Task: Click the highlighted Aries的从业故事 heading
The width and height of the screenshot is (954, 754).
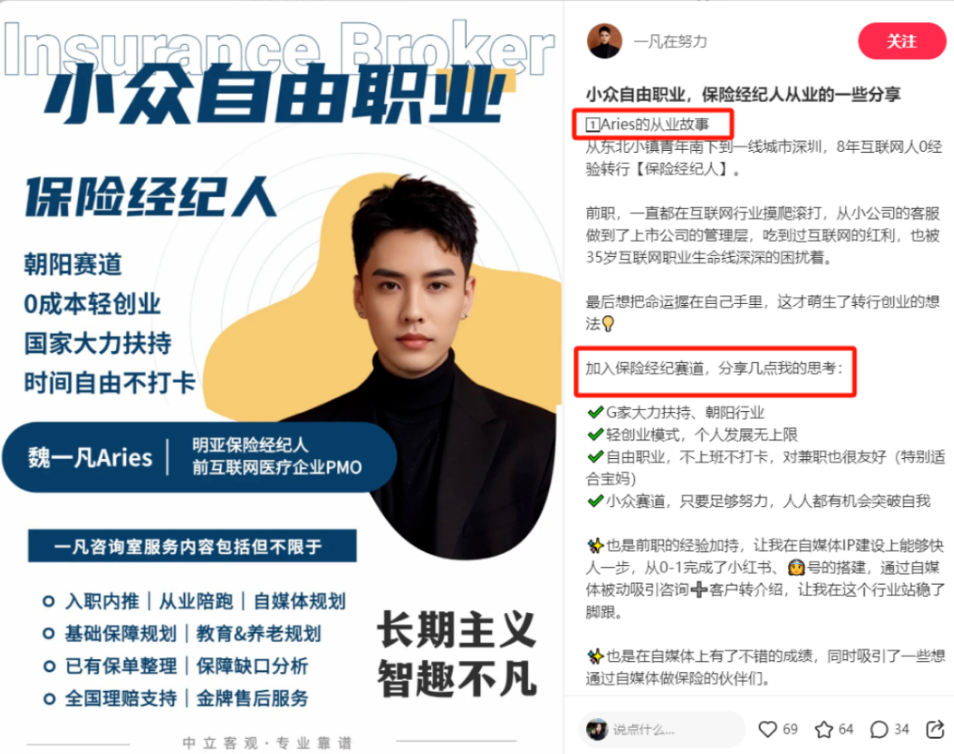Action: click(x=647, y=125)
